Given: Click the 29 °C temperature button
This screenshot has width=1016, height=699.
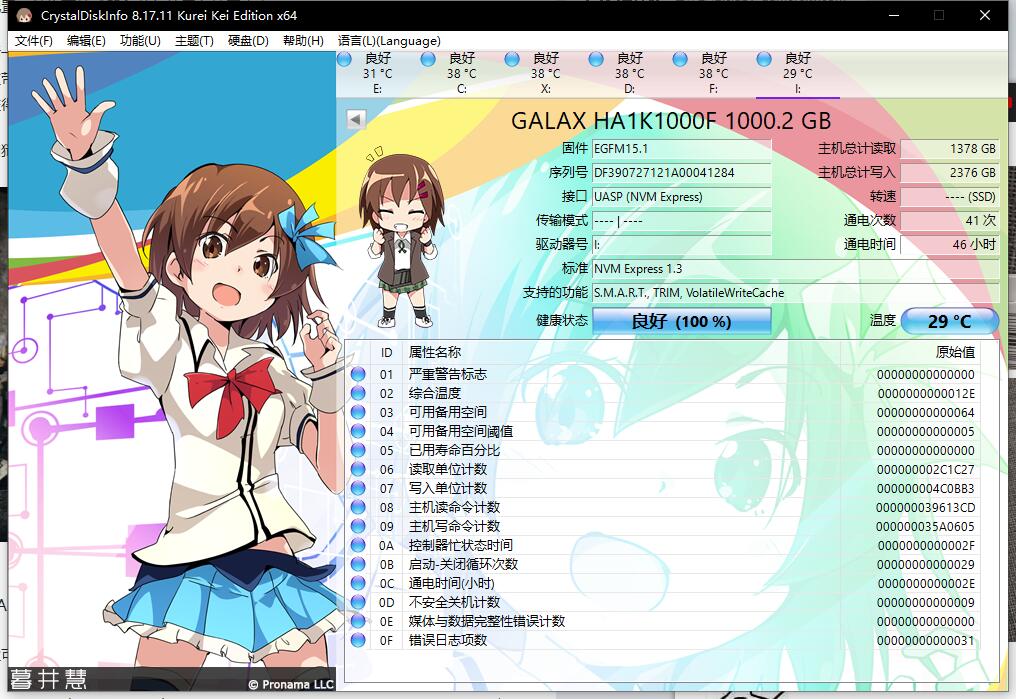Looking at the screenshot, I should tap(949, 321).
